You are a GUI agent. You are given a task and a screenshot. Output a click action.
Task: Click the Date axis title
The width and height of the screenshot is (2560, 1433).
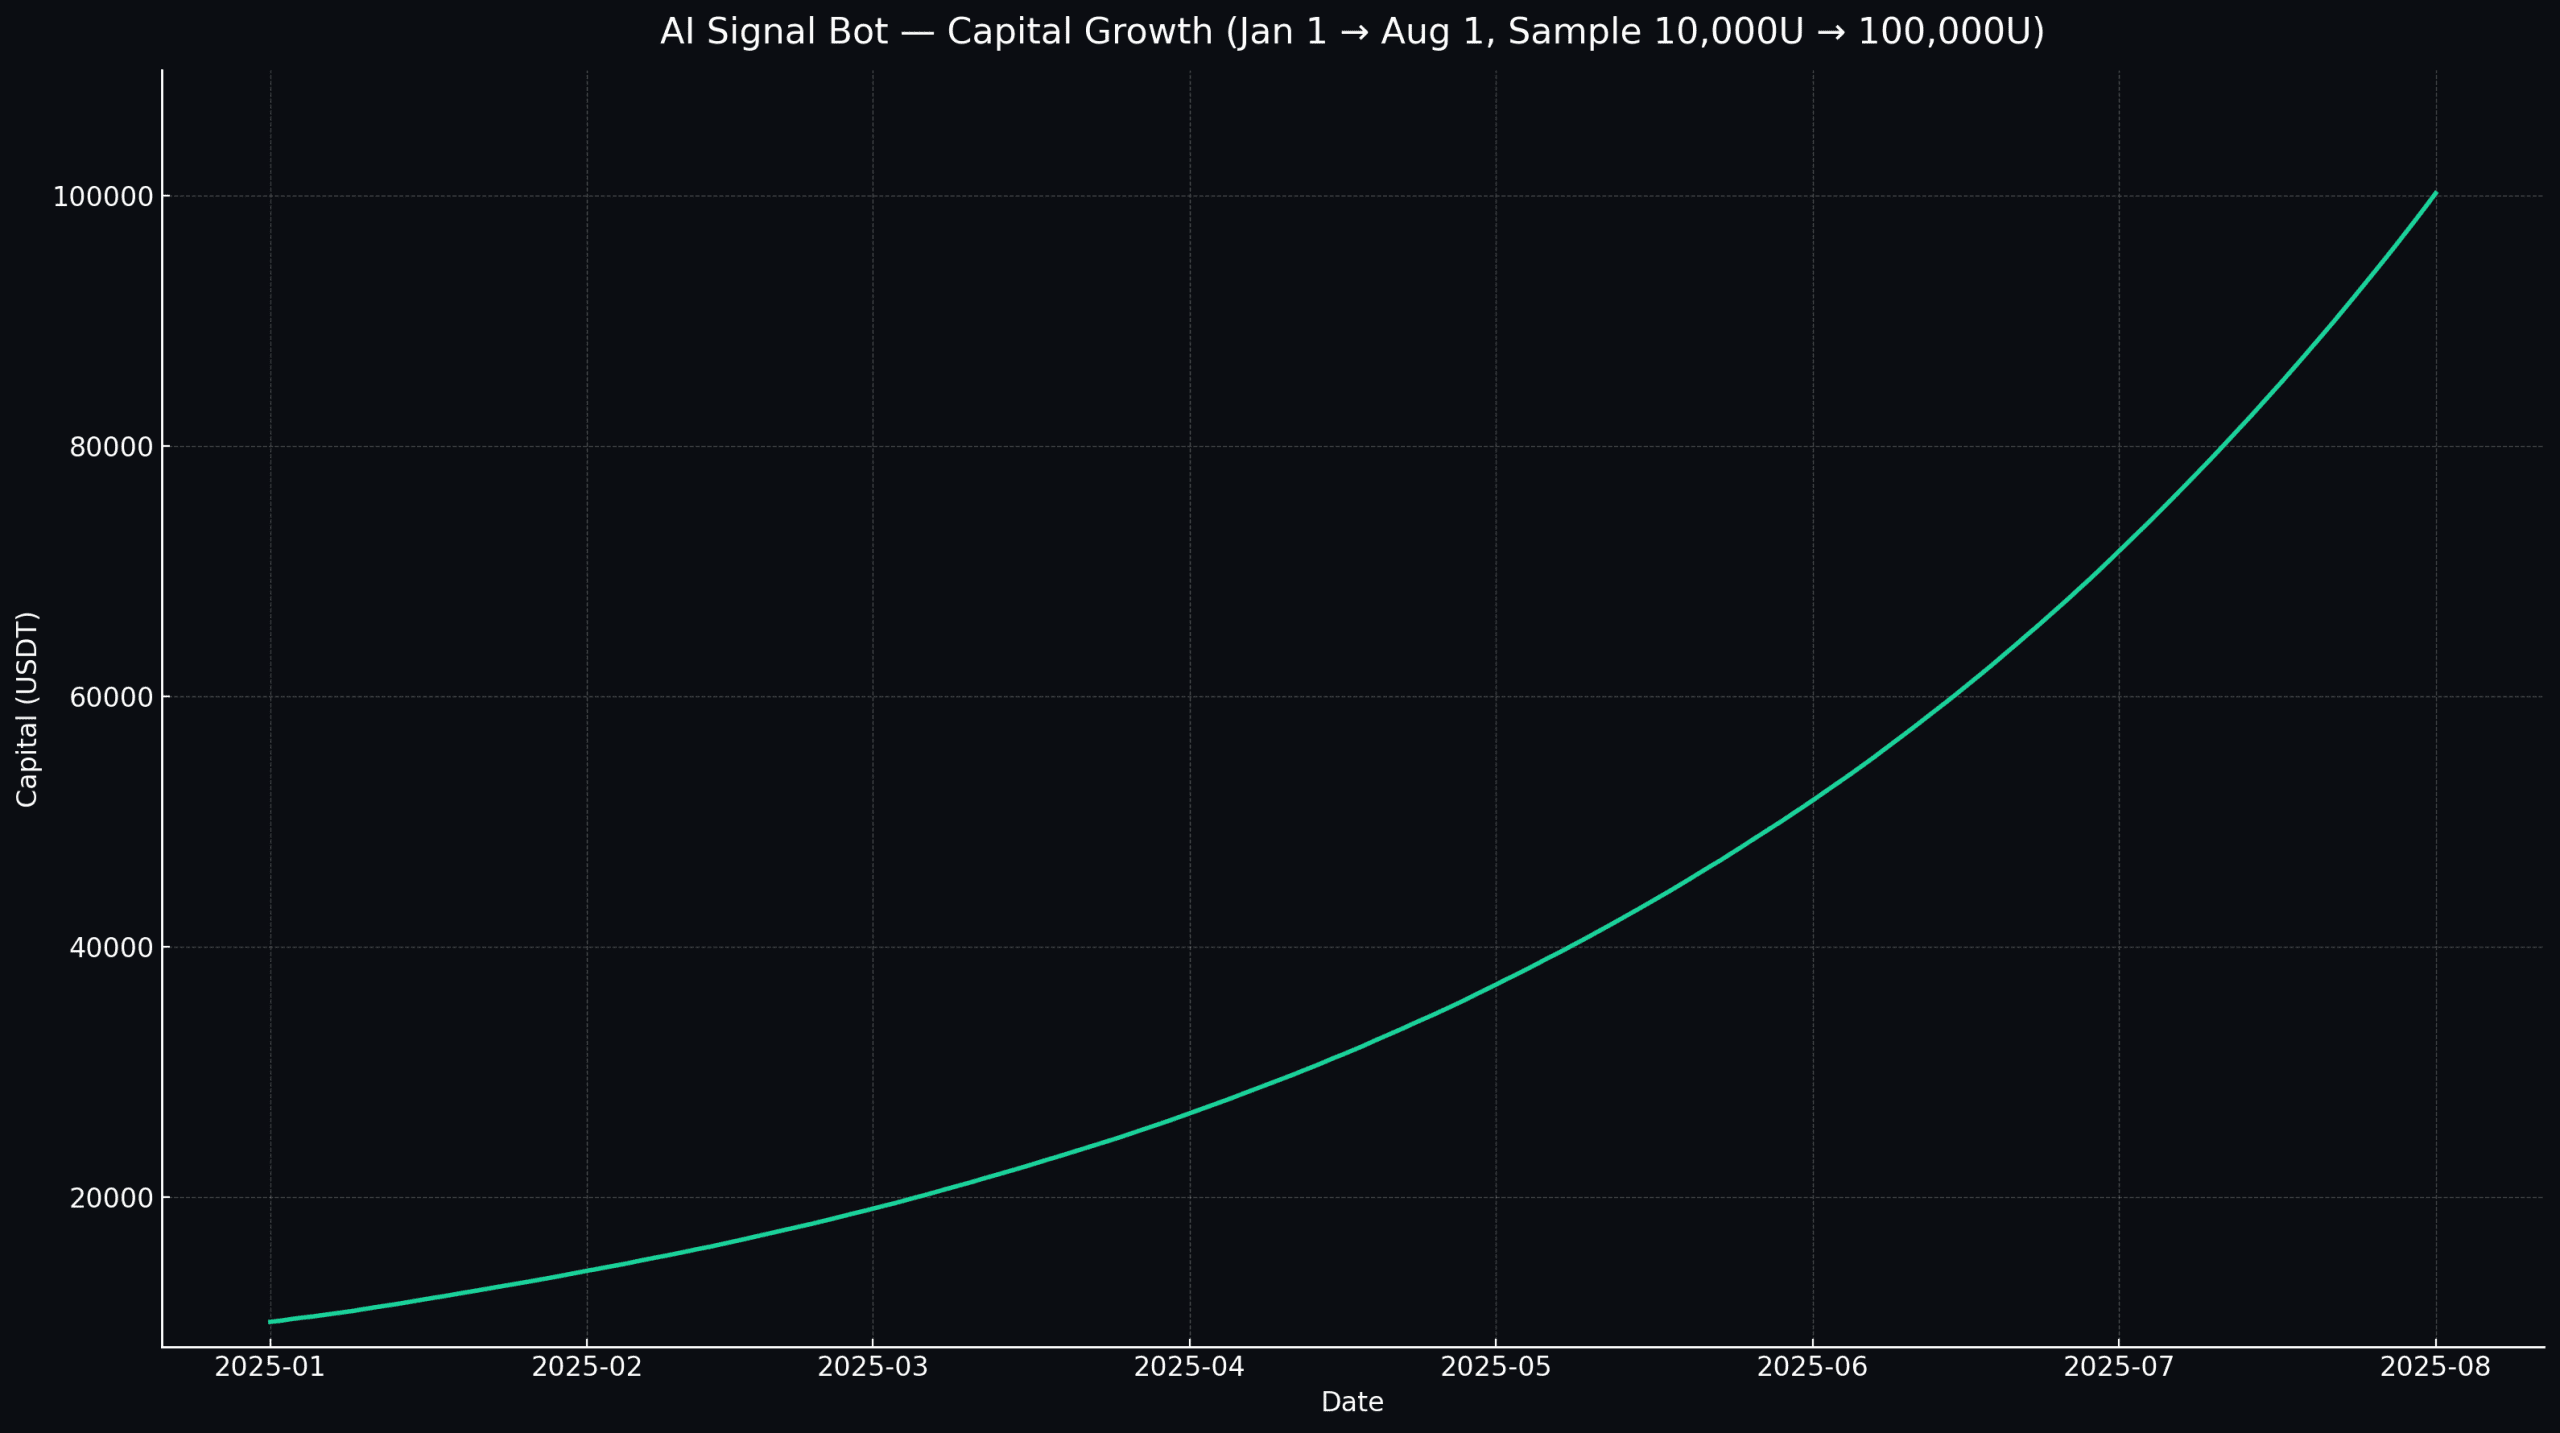pyautogui.click(x=1352, y=1402)
